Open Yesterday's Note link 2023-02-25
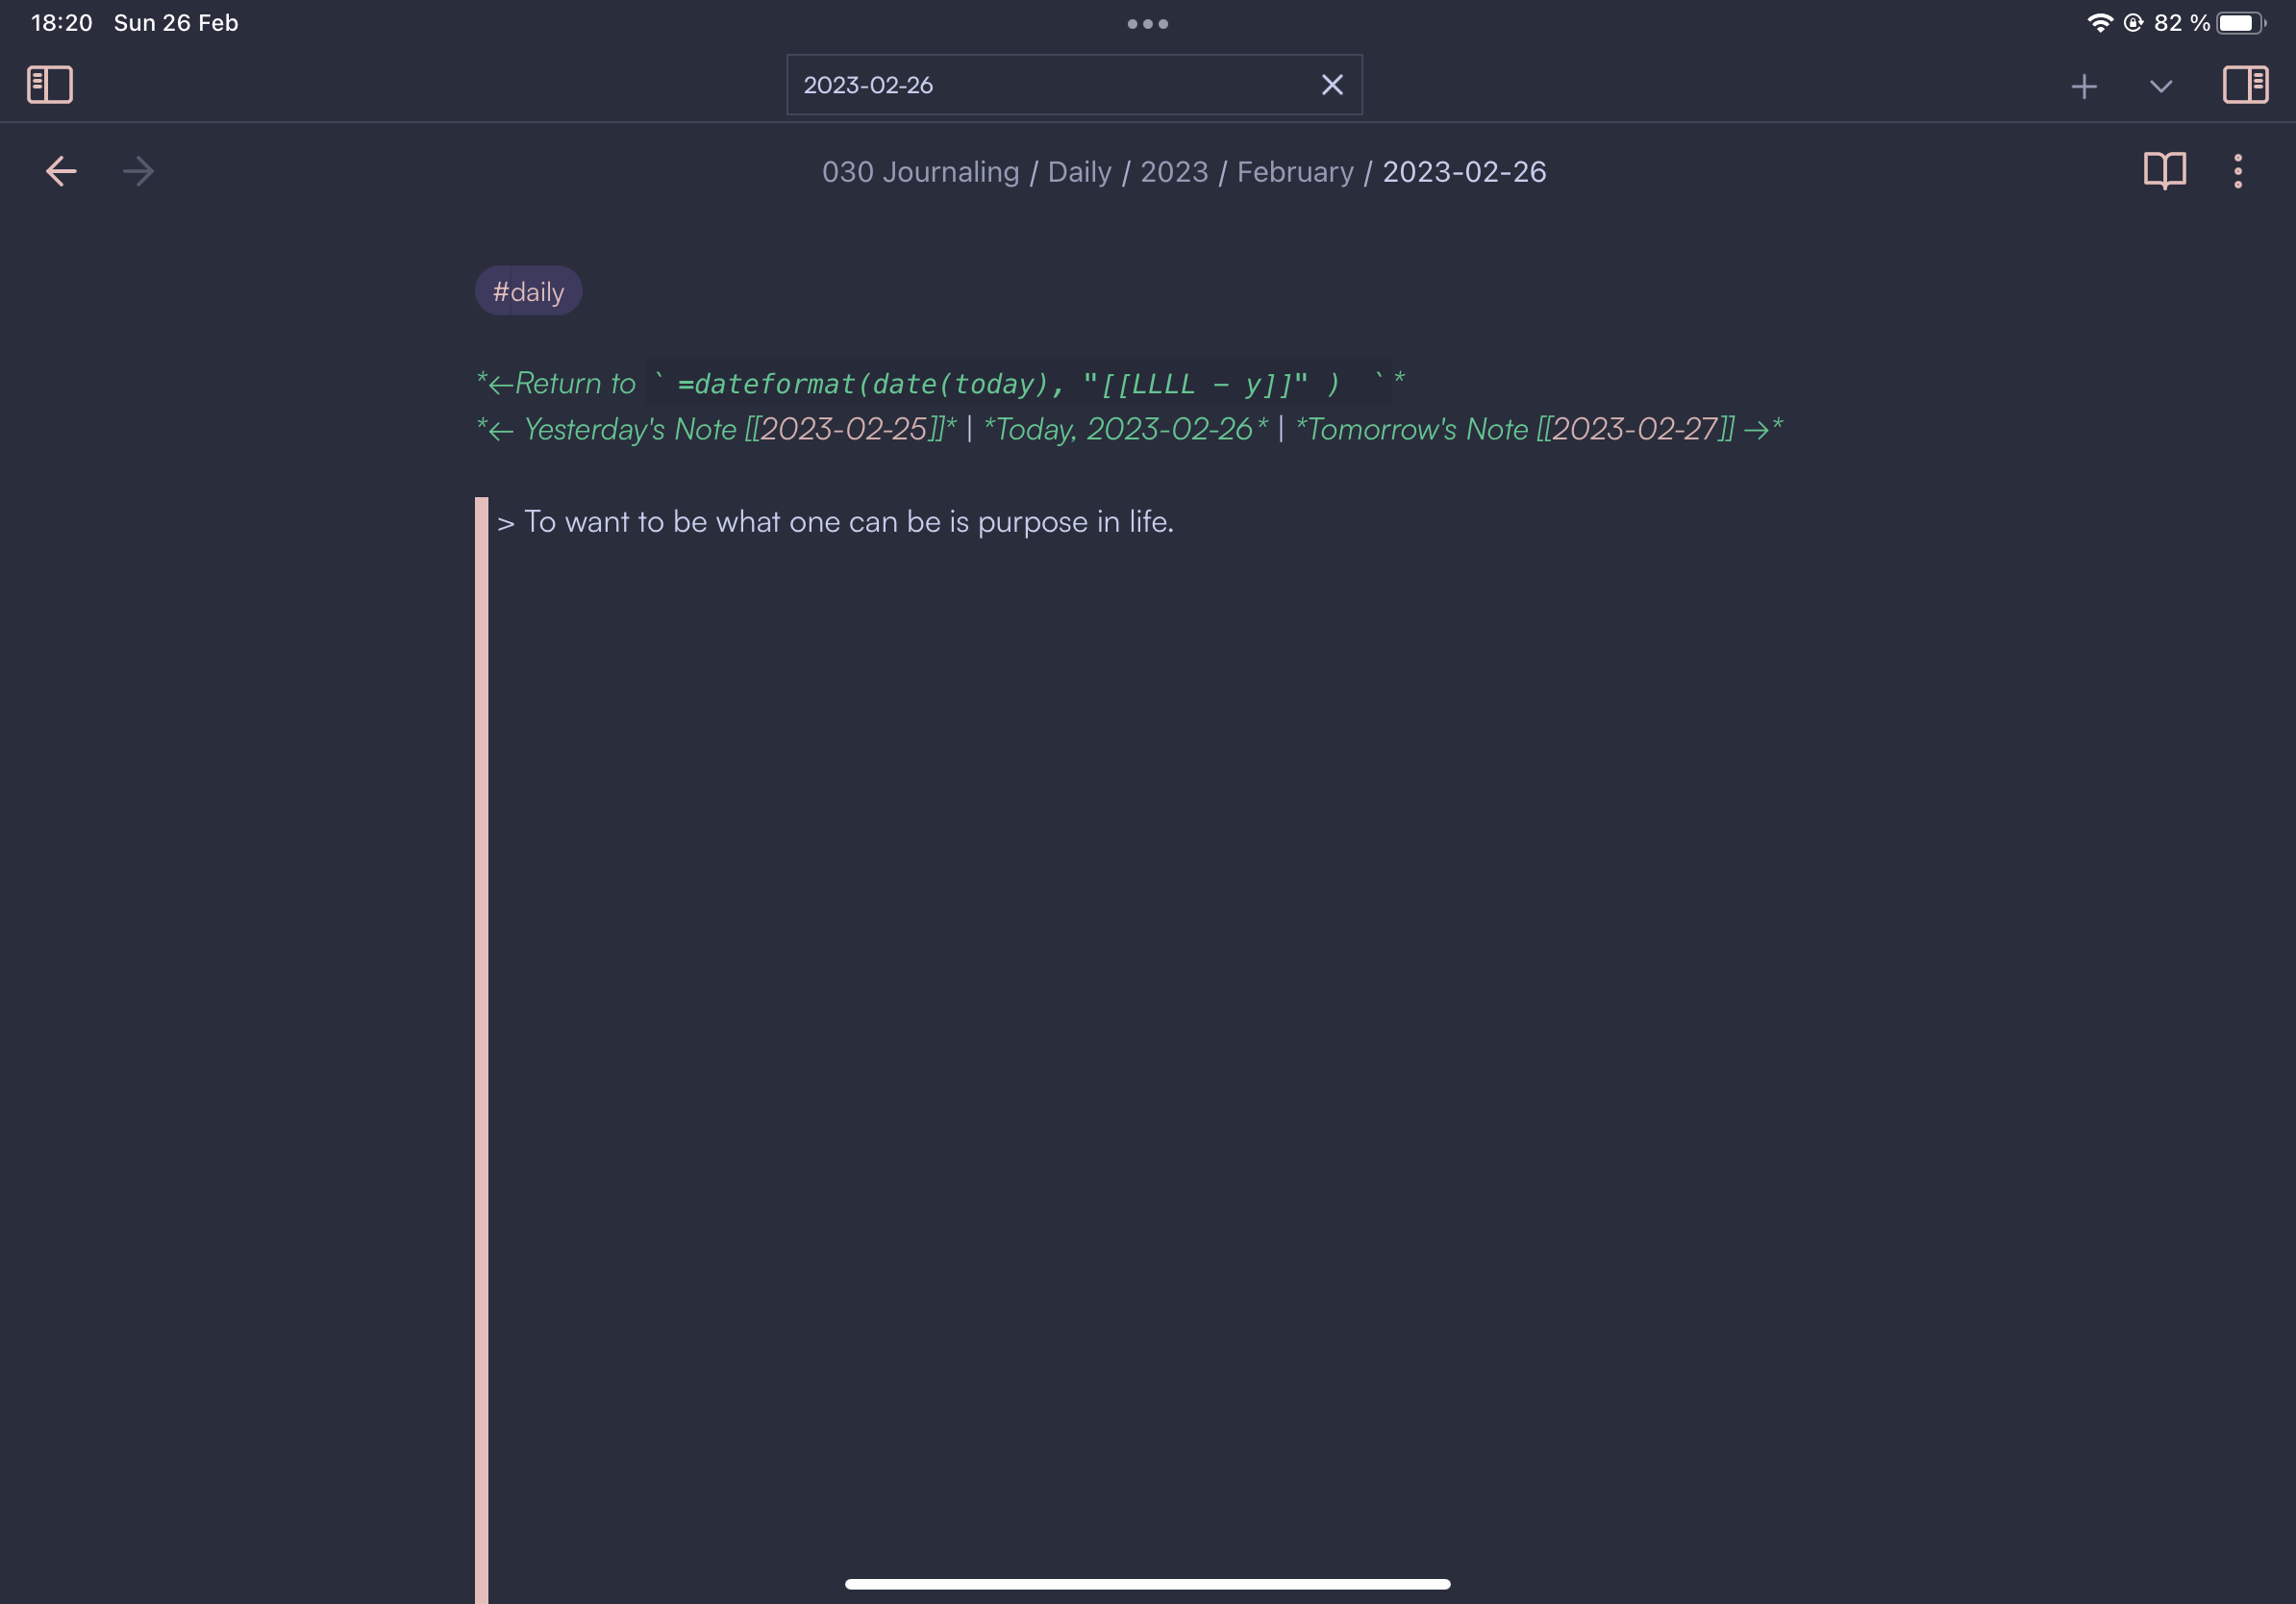2296x1604 pixels. (845, 429)
